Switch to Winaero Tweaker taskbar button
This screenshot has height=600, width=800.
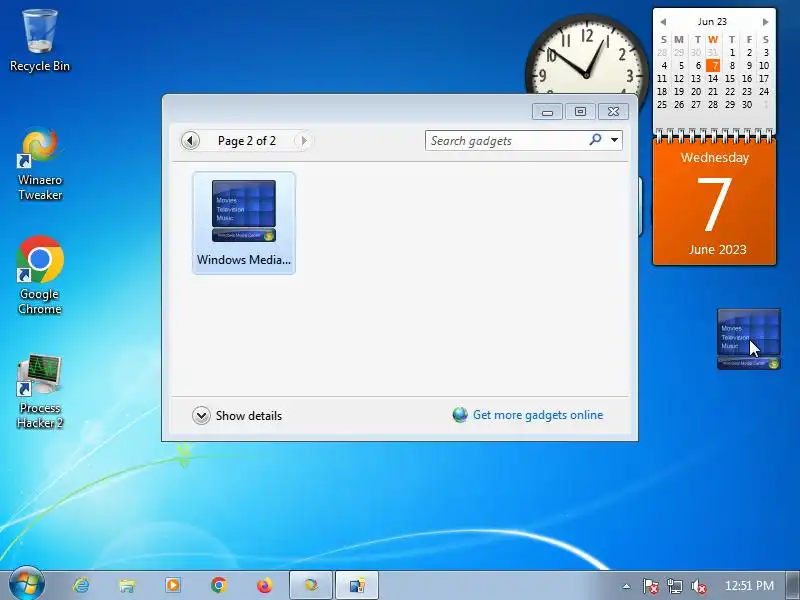click(311, 585)
